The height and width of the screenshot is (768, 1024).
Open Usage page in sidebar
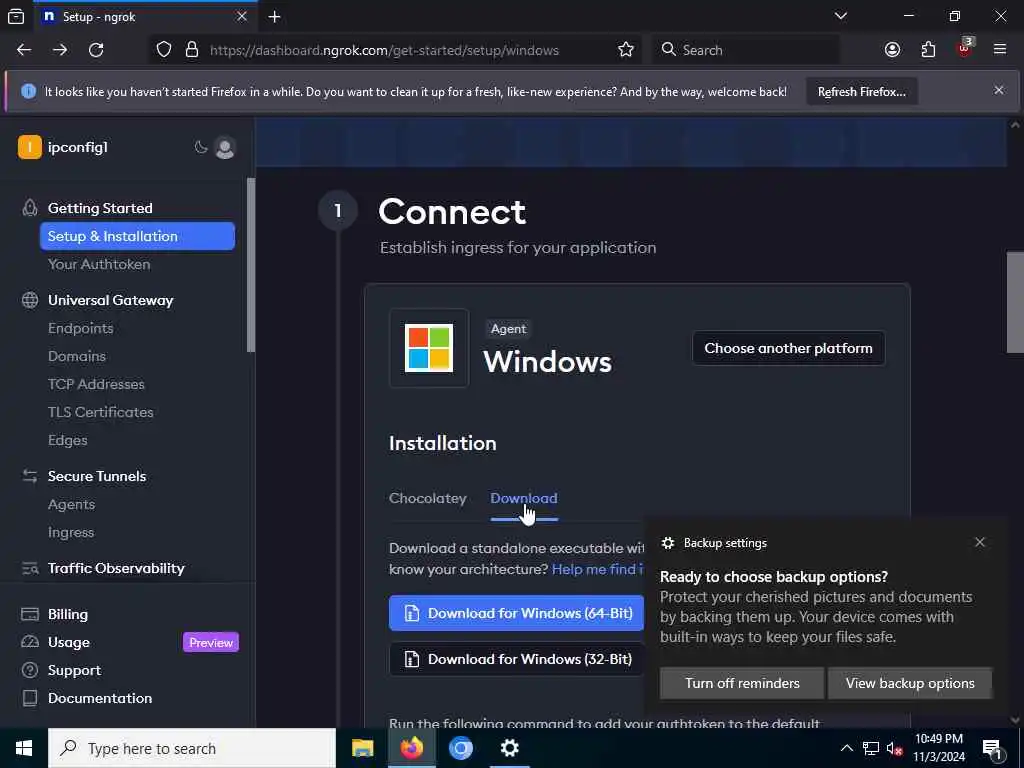69,642
